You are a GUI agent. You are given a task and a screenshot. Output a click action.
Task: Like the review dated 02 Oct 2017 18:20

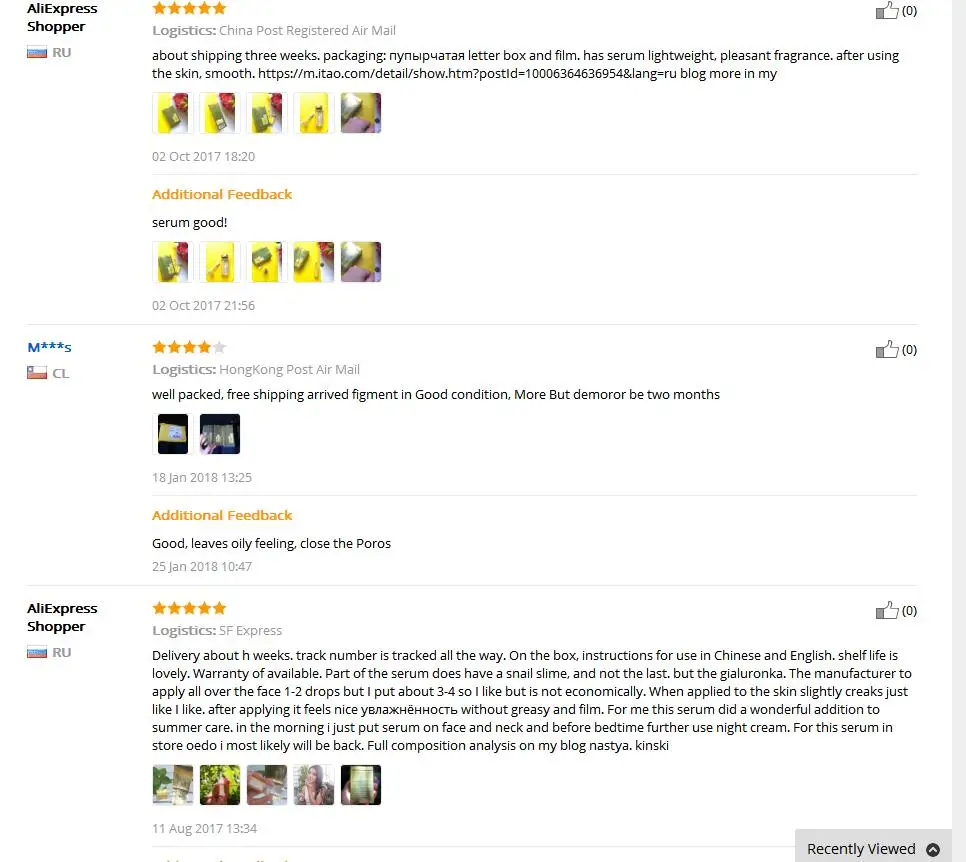tap(887, 11)
